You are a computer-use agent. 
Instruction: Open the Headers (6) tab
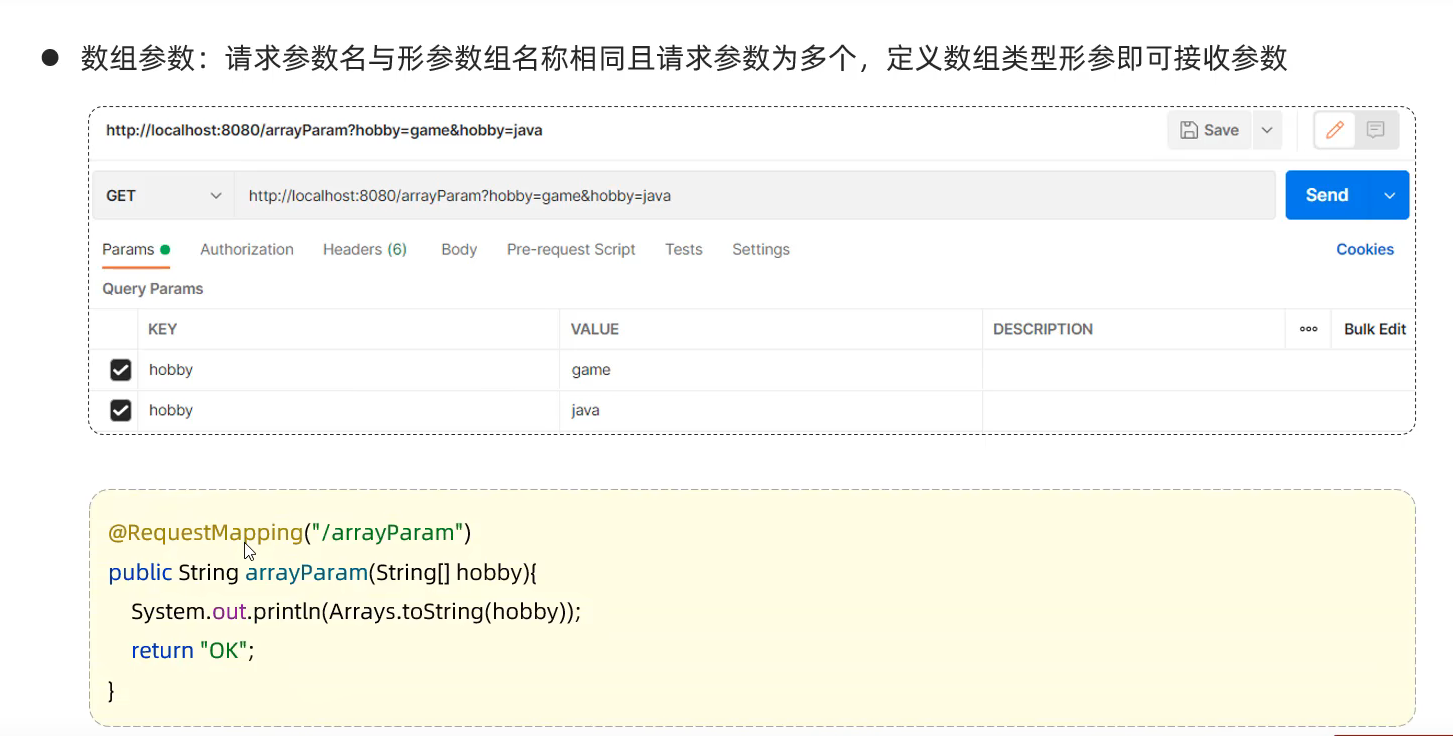[365, 250]
